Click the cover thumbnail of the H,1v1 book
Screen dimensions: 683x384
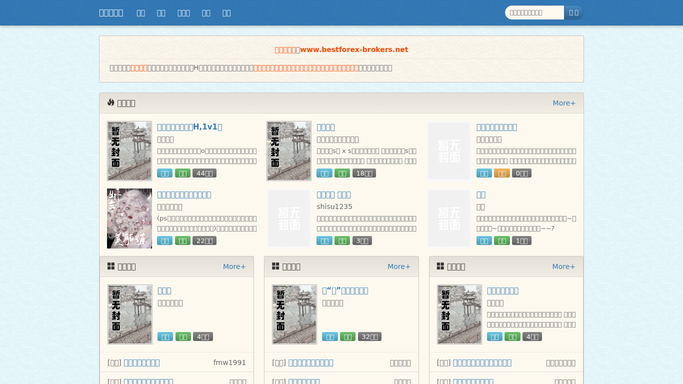(129, 151)
